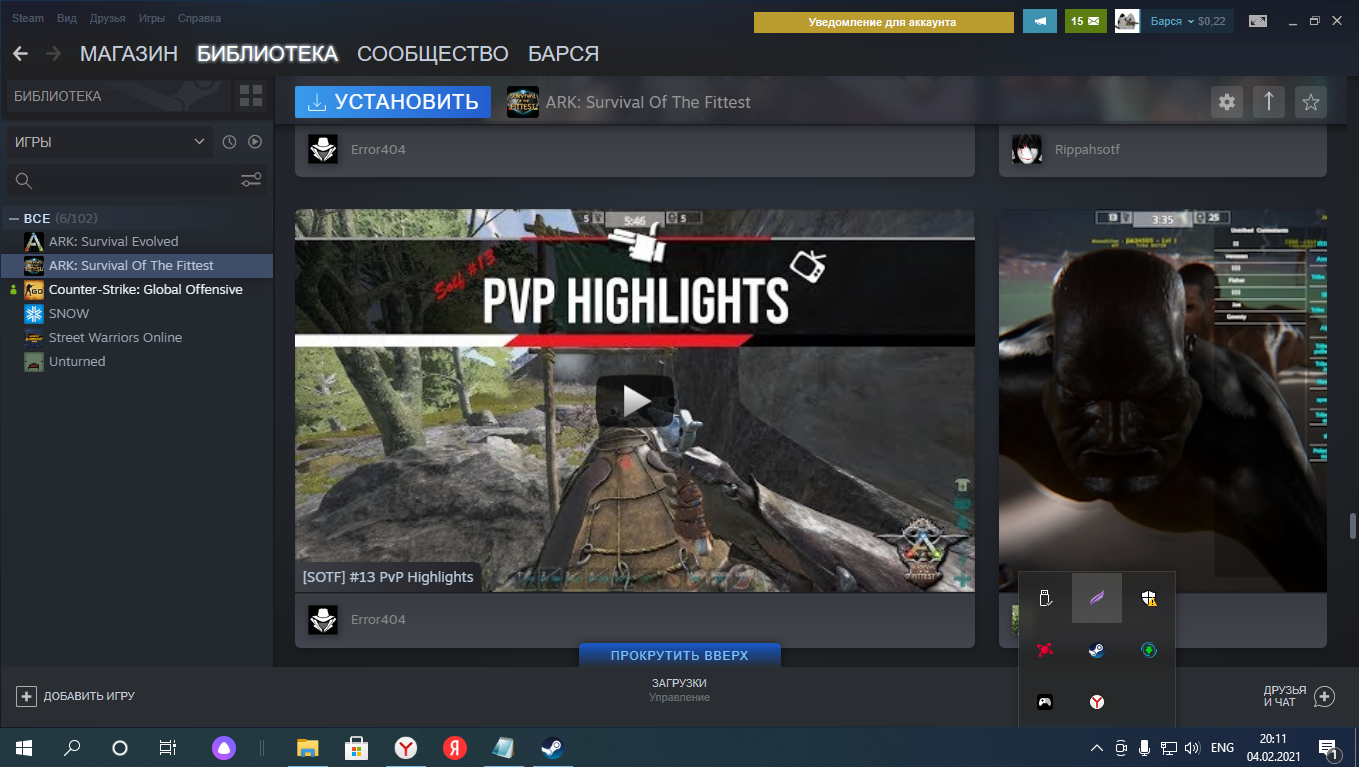Open the Справка menu
Viewport: 1359px width, 767px height.
click(199, 19)
